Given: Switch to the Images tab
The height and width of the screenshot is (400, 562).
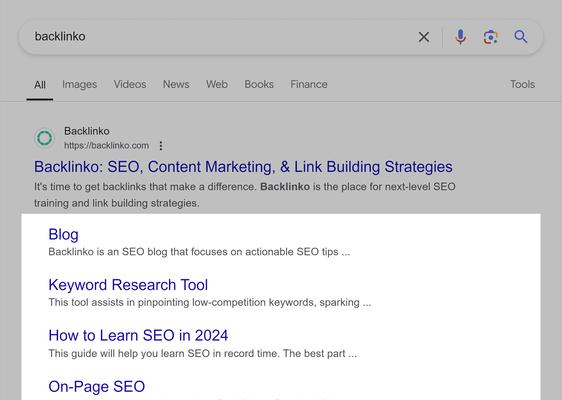Looking at the screenshot, I should 80,84.
